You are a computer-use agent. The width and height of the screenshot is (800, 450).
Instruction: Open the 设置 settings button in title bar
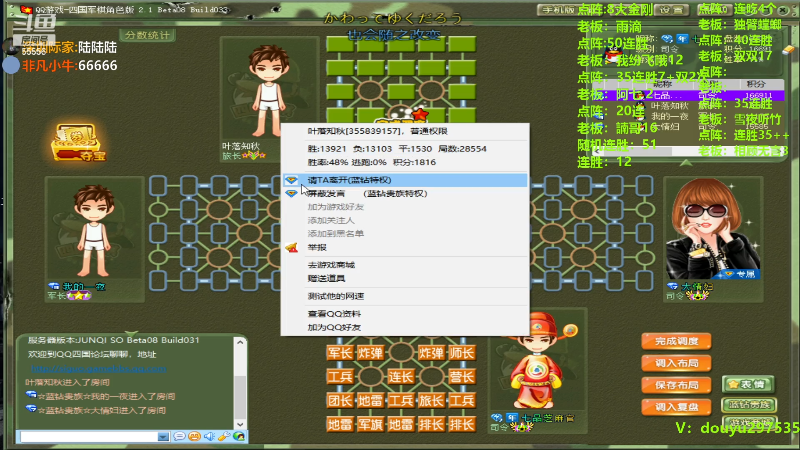click(671, 10)
